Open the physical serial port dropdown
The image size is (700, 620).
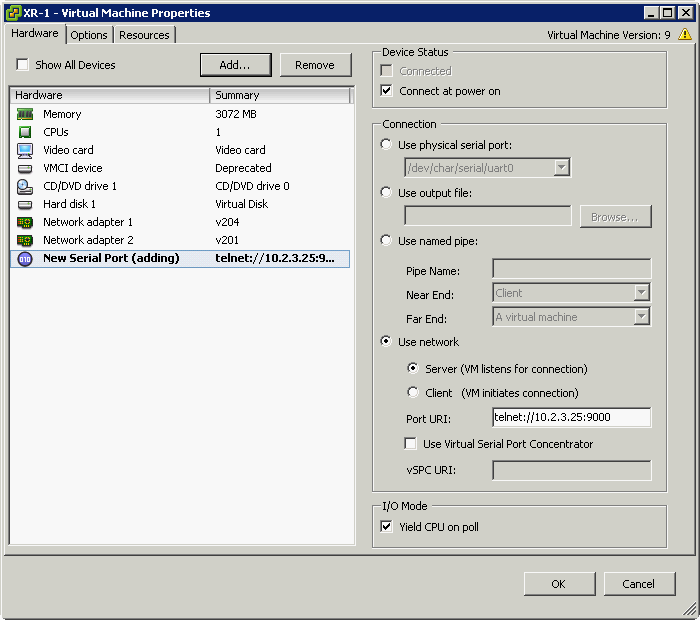562,168
